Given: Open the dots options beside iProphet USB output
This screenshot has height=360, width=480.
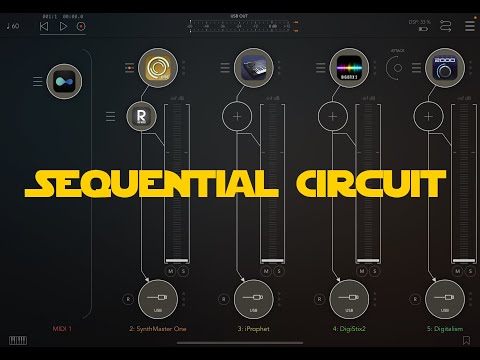Looking at the screenshot, I should [x=279, y=299].
